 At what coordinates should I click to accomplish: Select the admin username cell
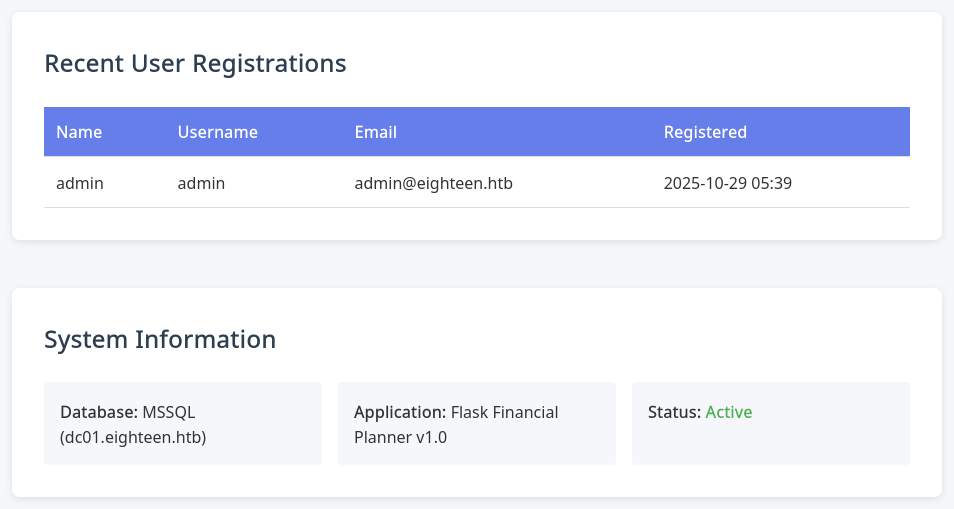201,183
